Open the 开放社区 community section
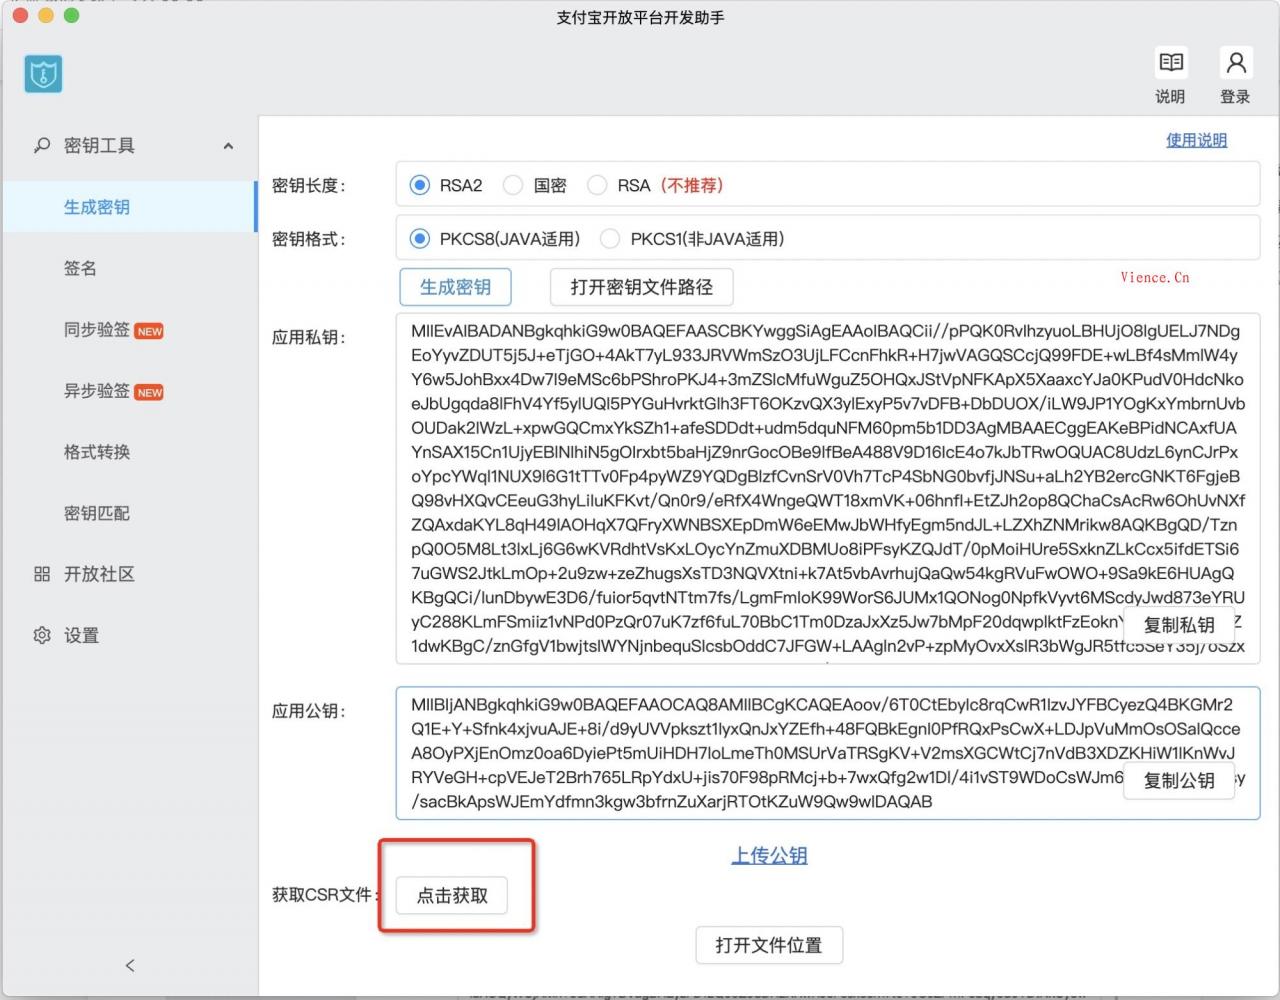 [x=100, y=574]
